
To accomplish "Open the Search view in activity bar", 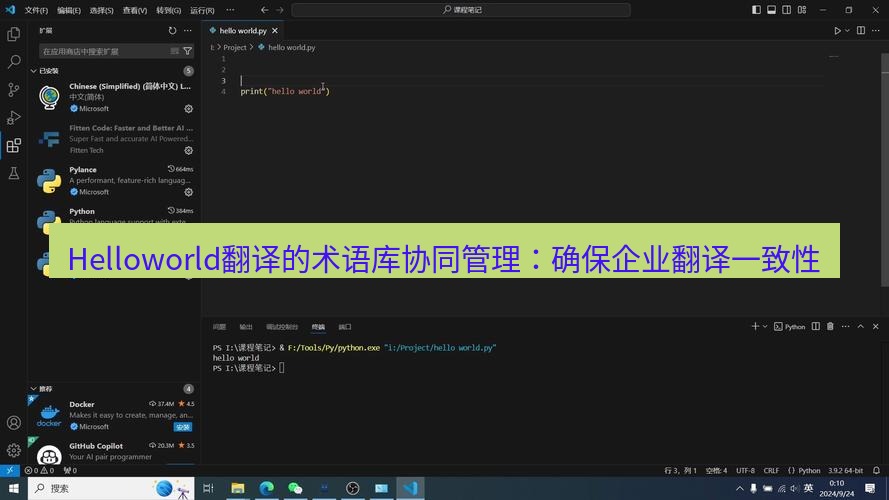I will [14, 61].
